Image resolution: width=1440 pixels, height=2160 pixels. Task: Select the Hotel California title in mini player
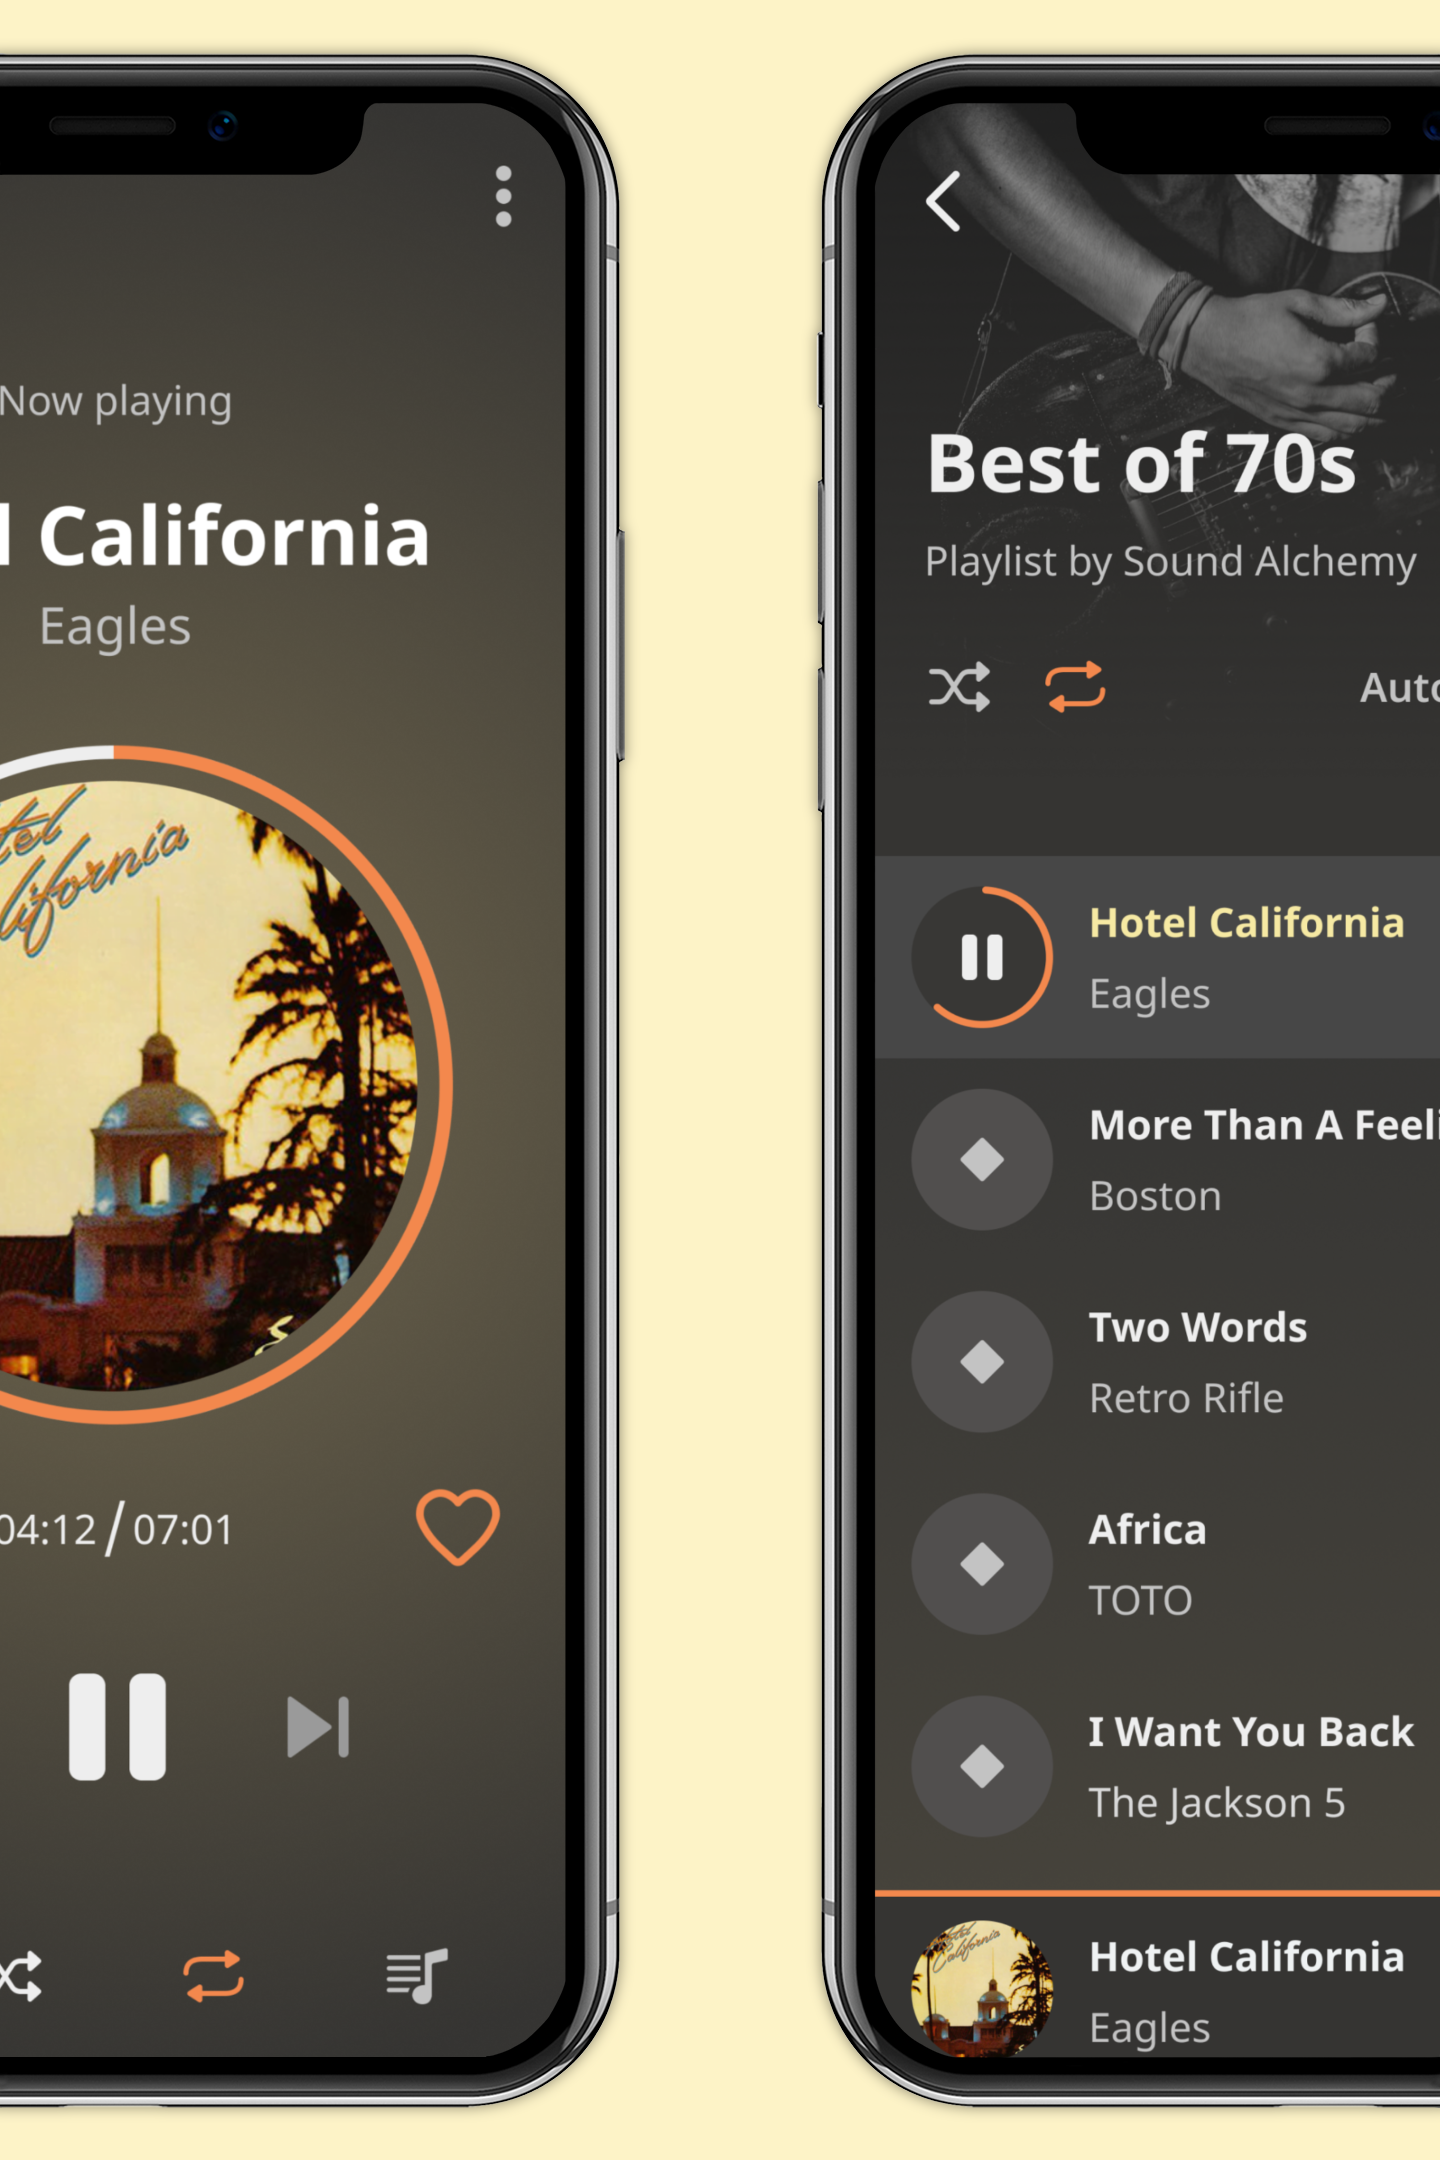coord(1247,1957)
